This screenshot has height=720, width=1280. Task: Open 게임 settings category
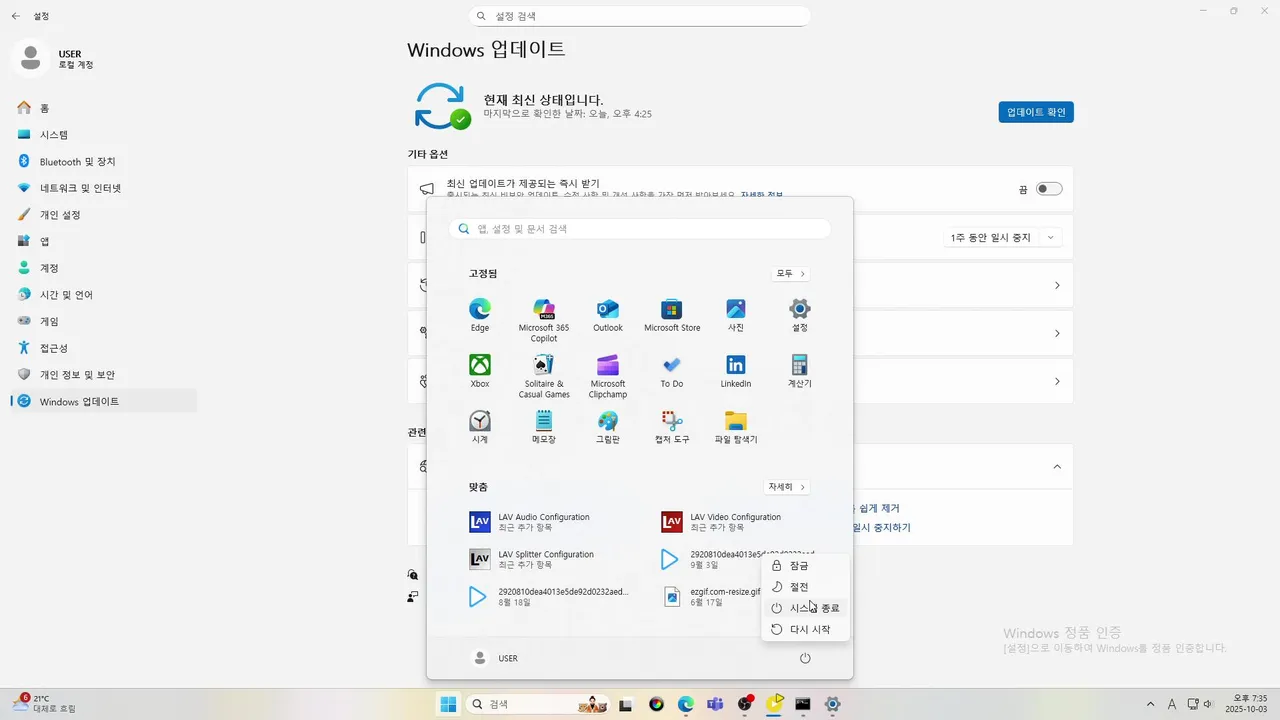tap(104, 321)
